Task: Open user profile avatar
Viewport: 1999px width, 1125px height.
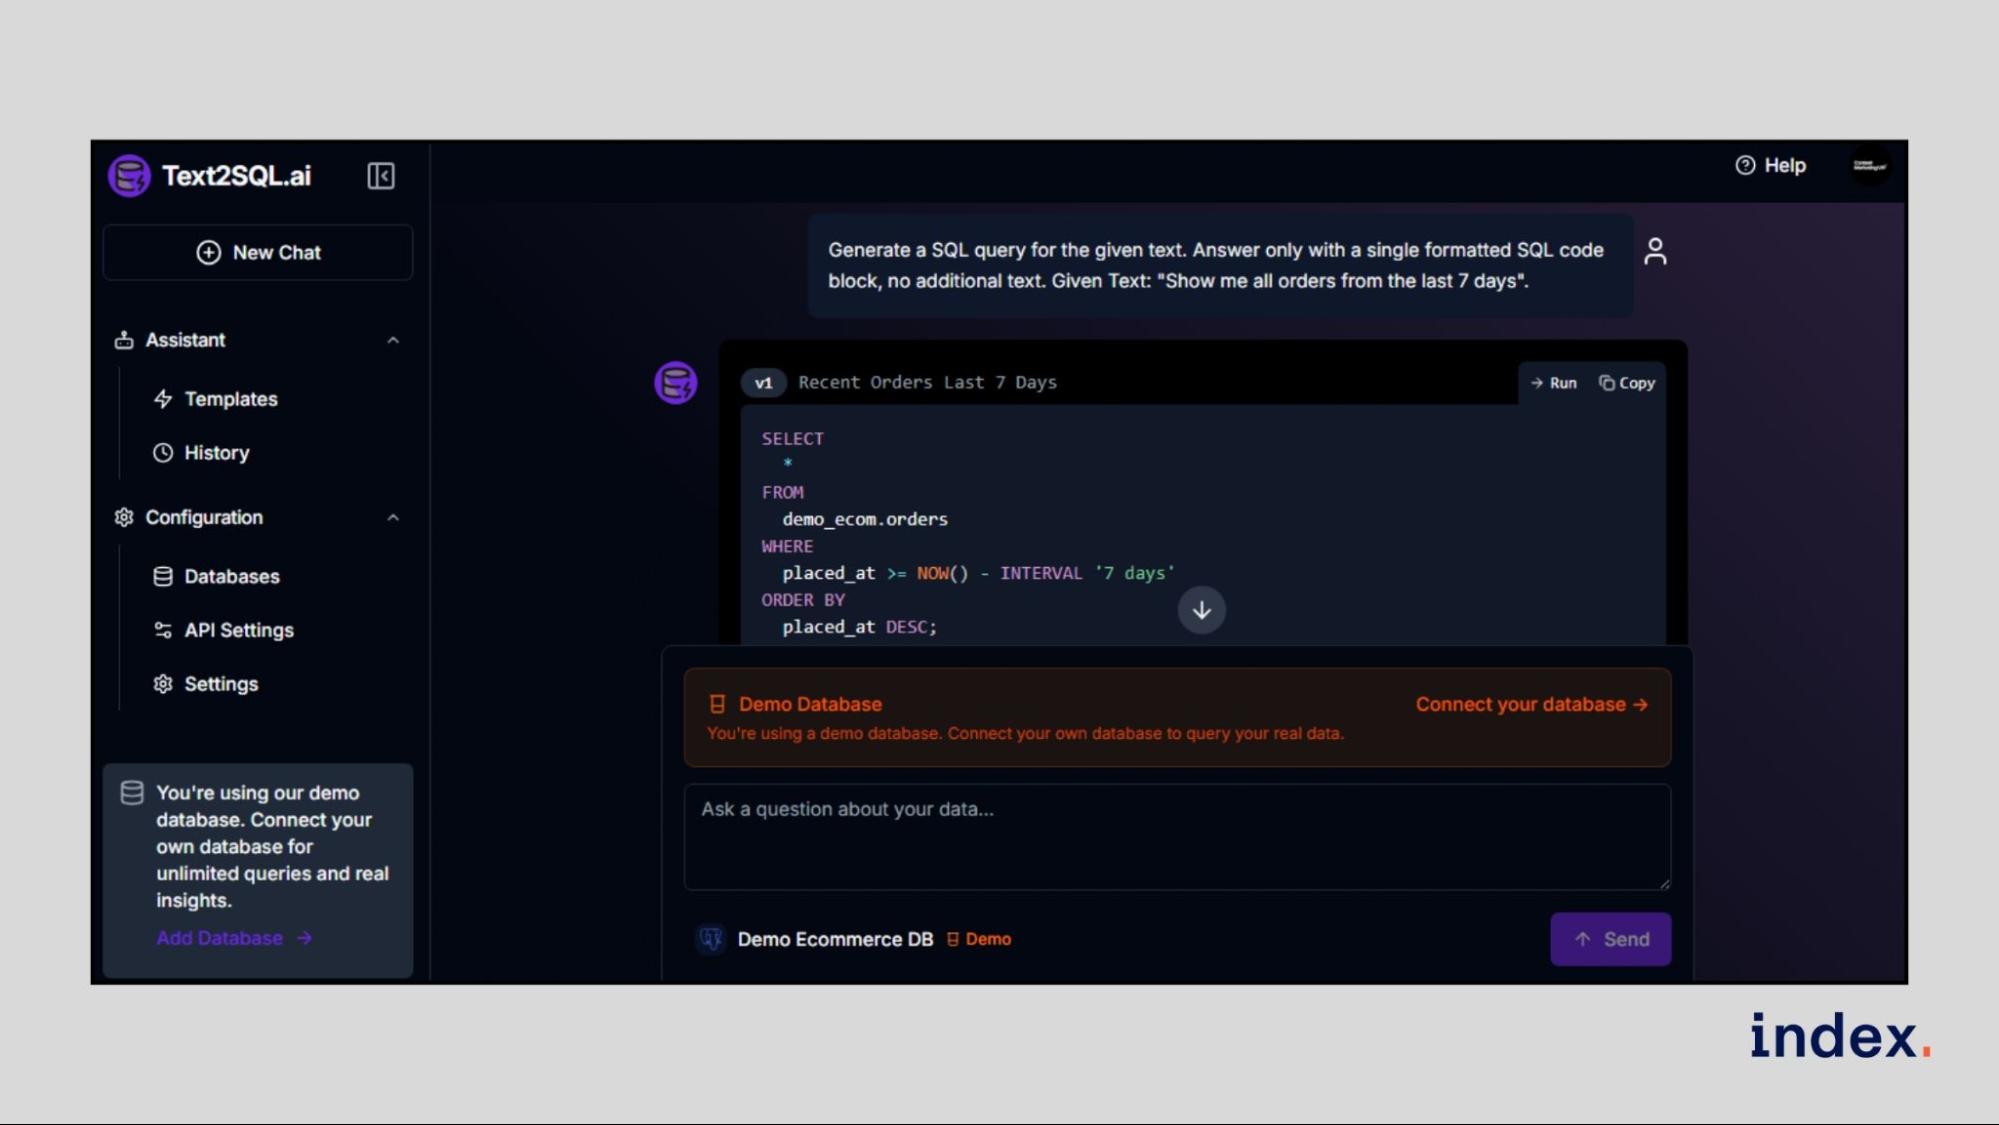Action: coord(1868,166)
